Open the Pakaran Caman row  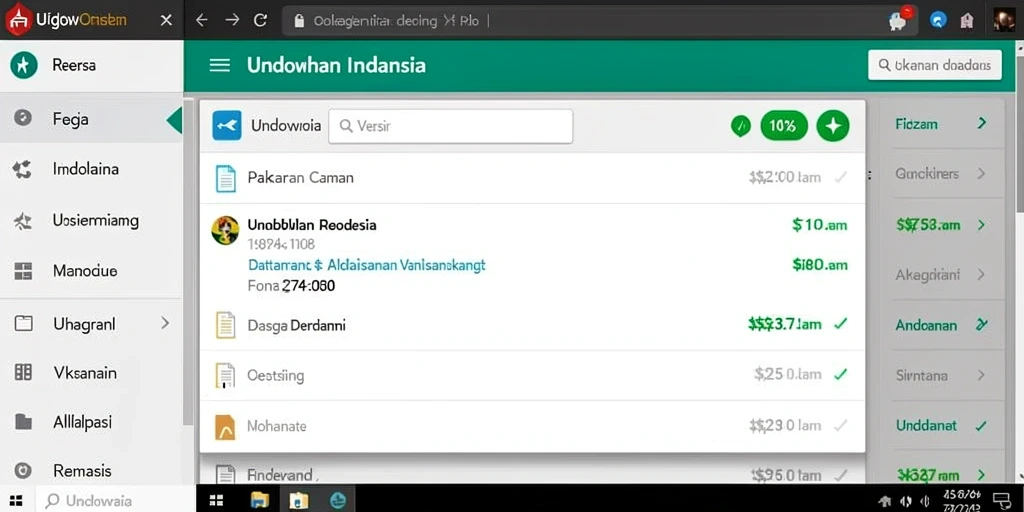tap(532, 178)
